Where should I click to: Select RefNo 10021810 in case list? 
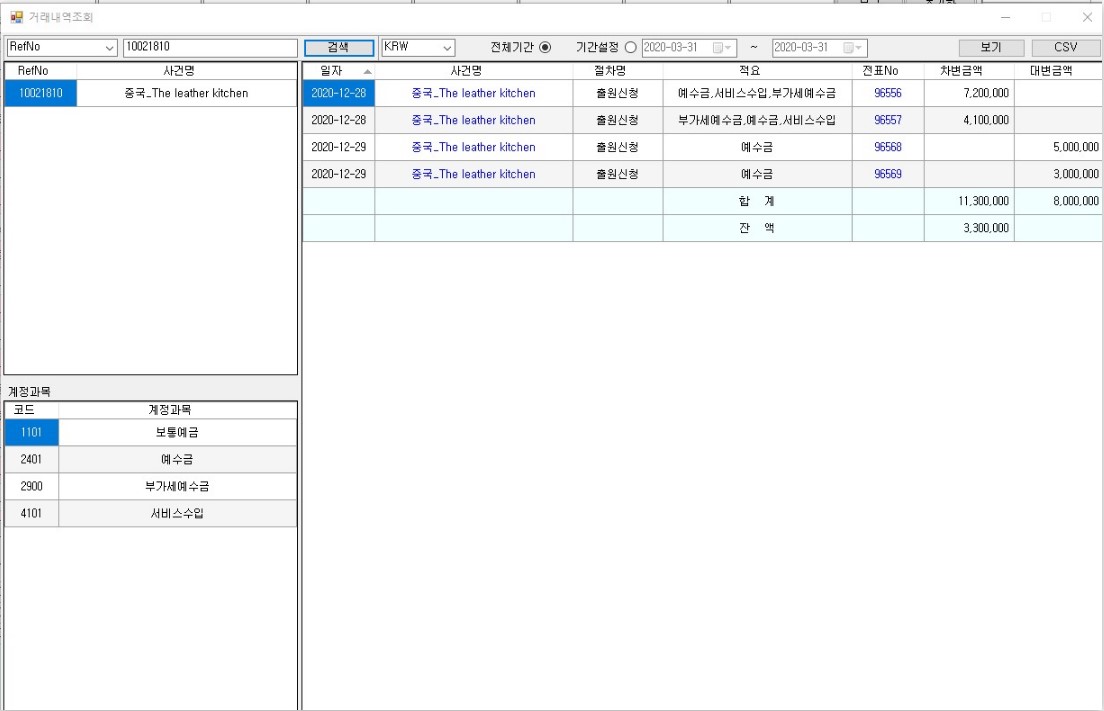click(x=40, y=93)
